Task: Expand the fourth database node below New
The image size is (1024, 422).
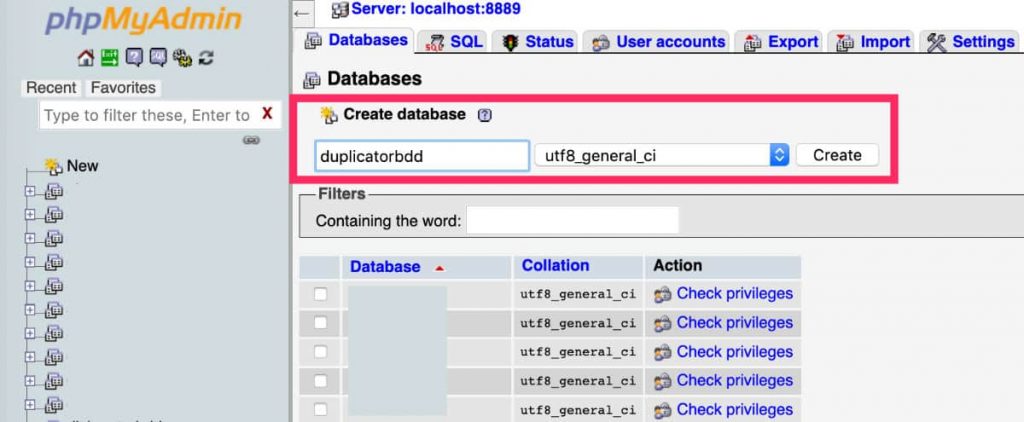Action: [x=30, y=262]
